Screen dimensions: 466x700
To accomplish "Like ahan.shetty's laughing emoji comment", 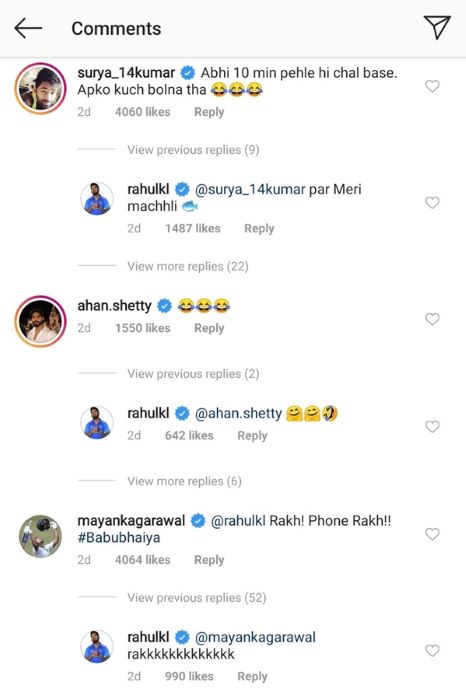I will pyautogui.click(x=432, y=319).
